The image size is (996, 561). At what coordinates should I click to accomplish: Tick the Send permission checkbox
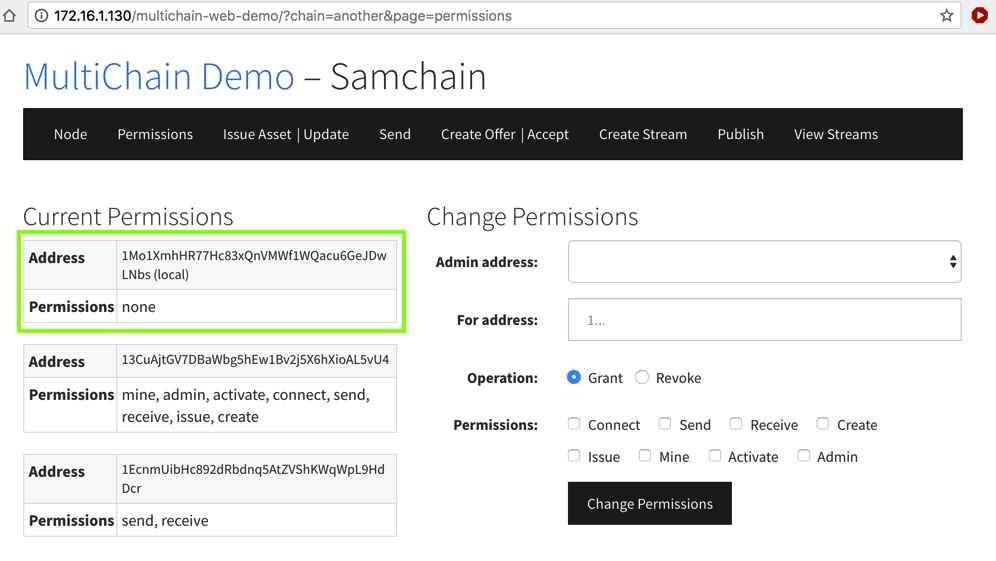(x=665, y=424)
